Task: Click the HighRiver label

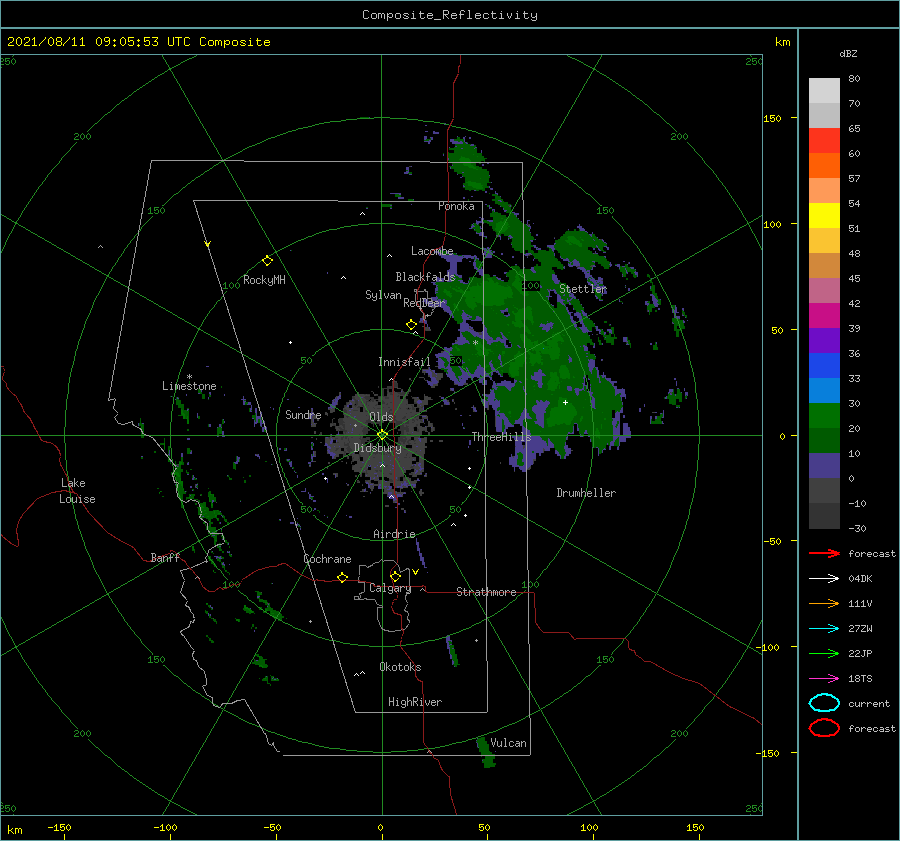Action: (x=414, y=702)
